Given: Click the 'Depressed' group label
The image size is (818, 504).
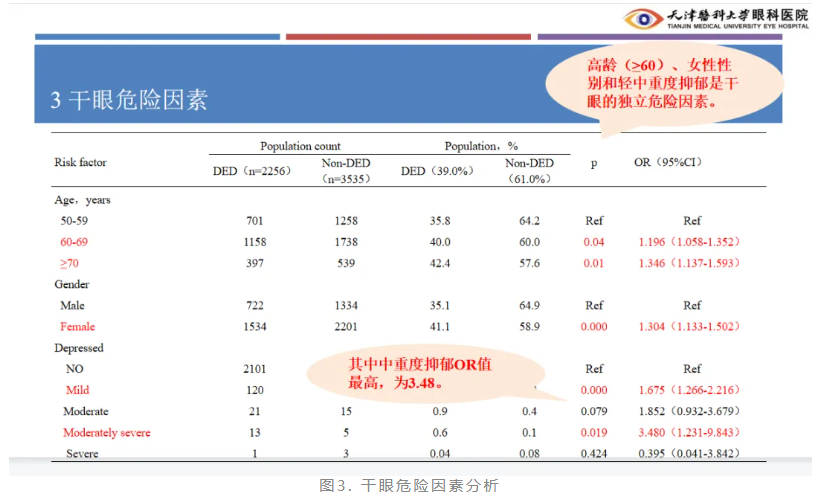Looking at the screenshot, I should tap(79, 348).
